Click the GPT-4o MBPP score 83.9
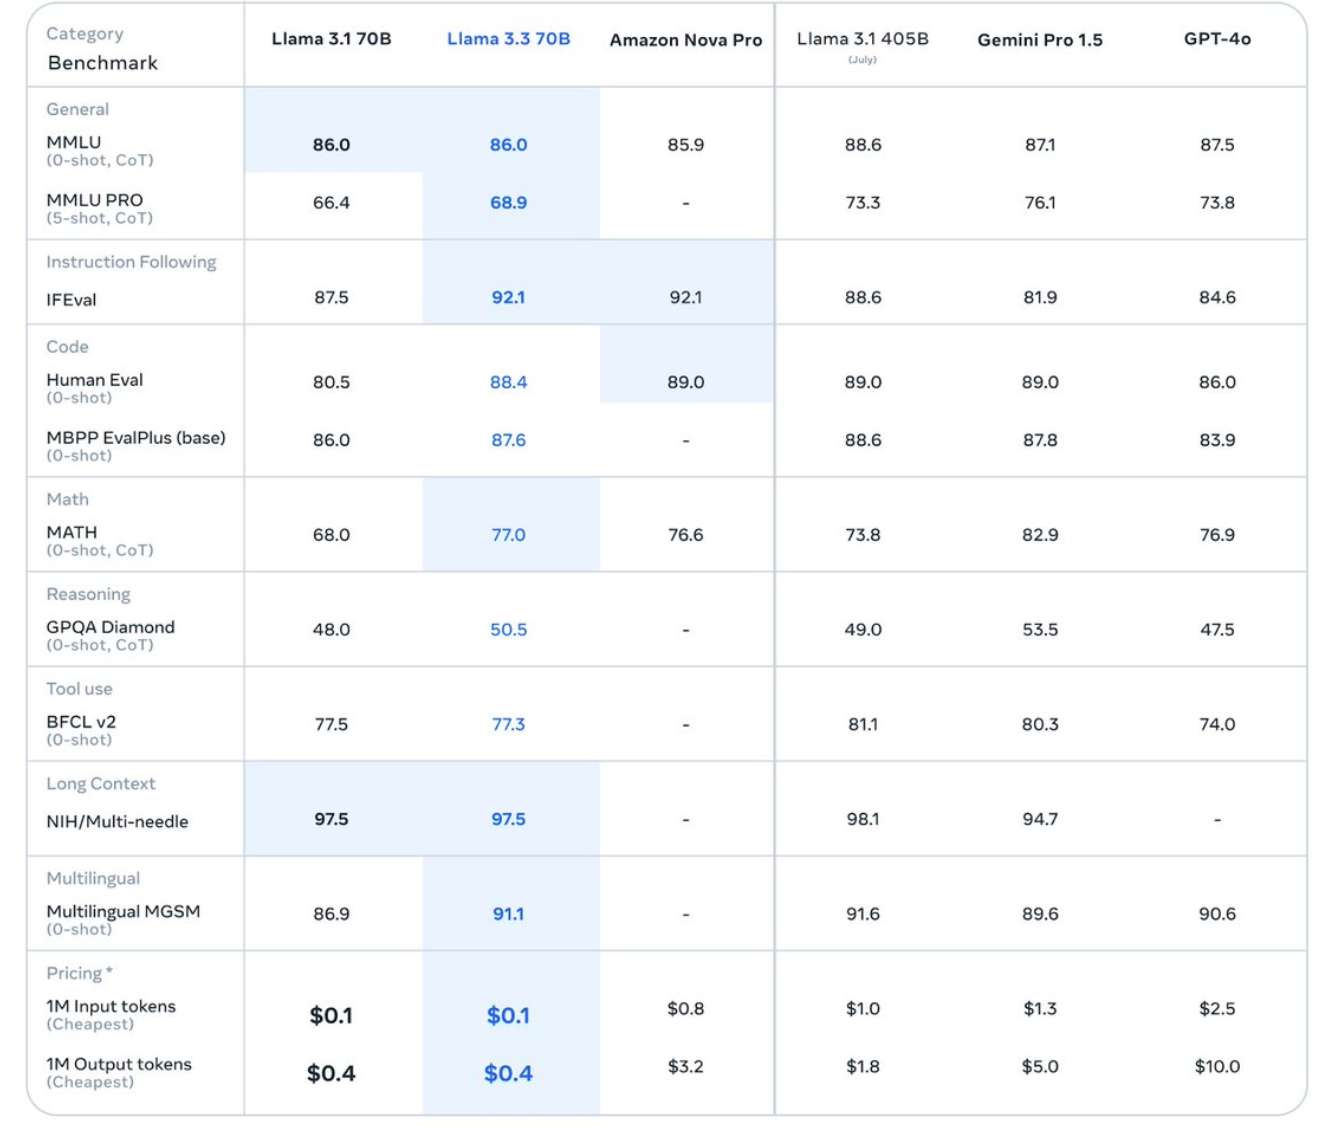Screen dimensions: 1330x1126 pyautogui.click(x=1217, y=441)
